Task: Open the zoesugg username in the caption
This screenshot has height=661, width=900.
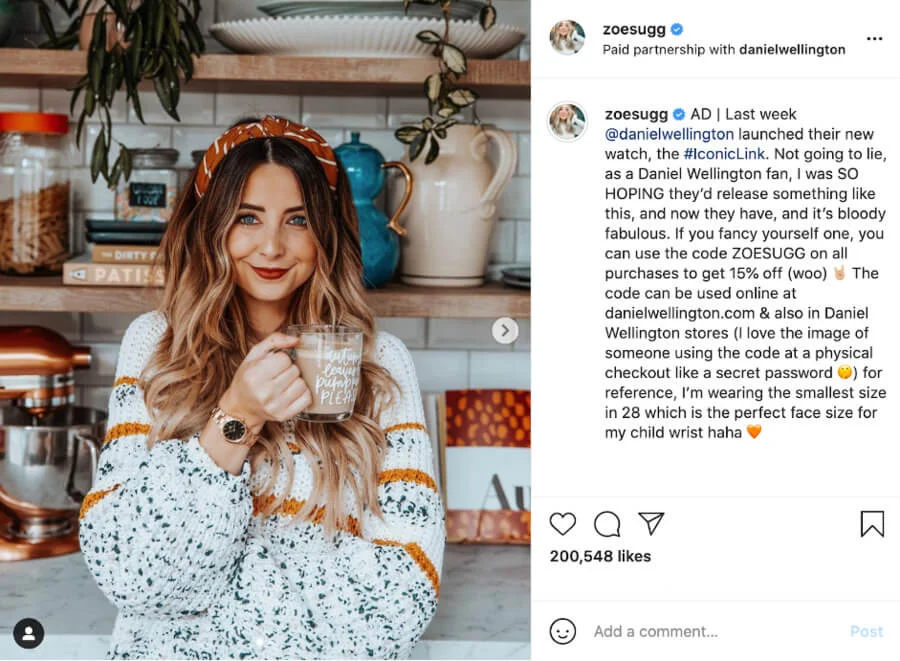Action: pos(636,114)
